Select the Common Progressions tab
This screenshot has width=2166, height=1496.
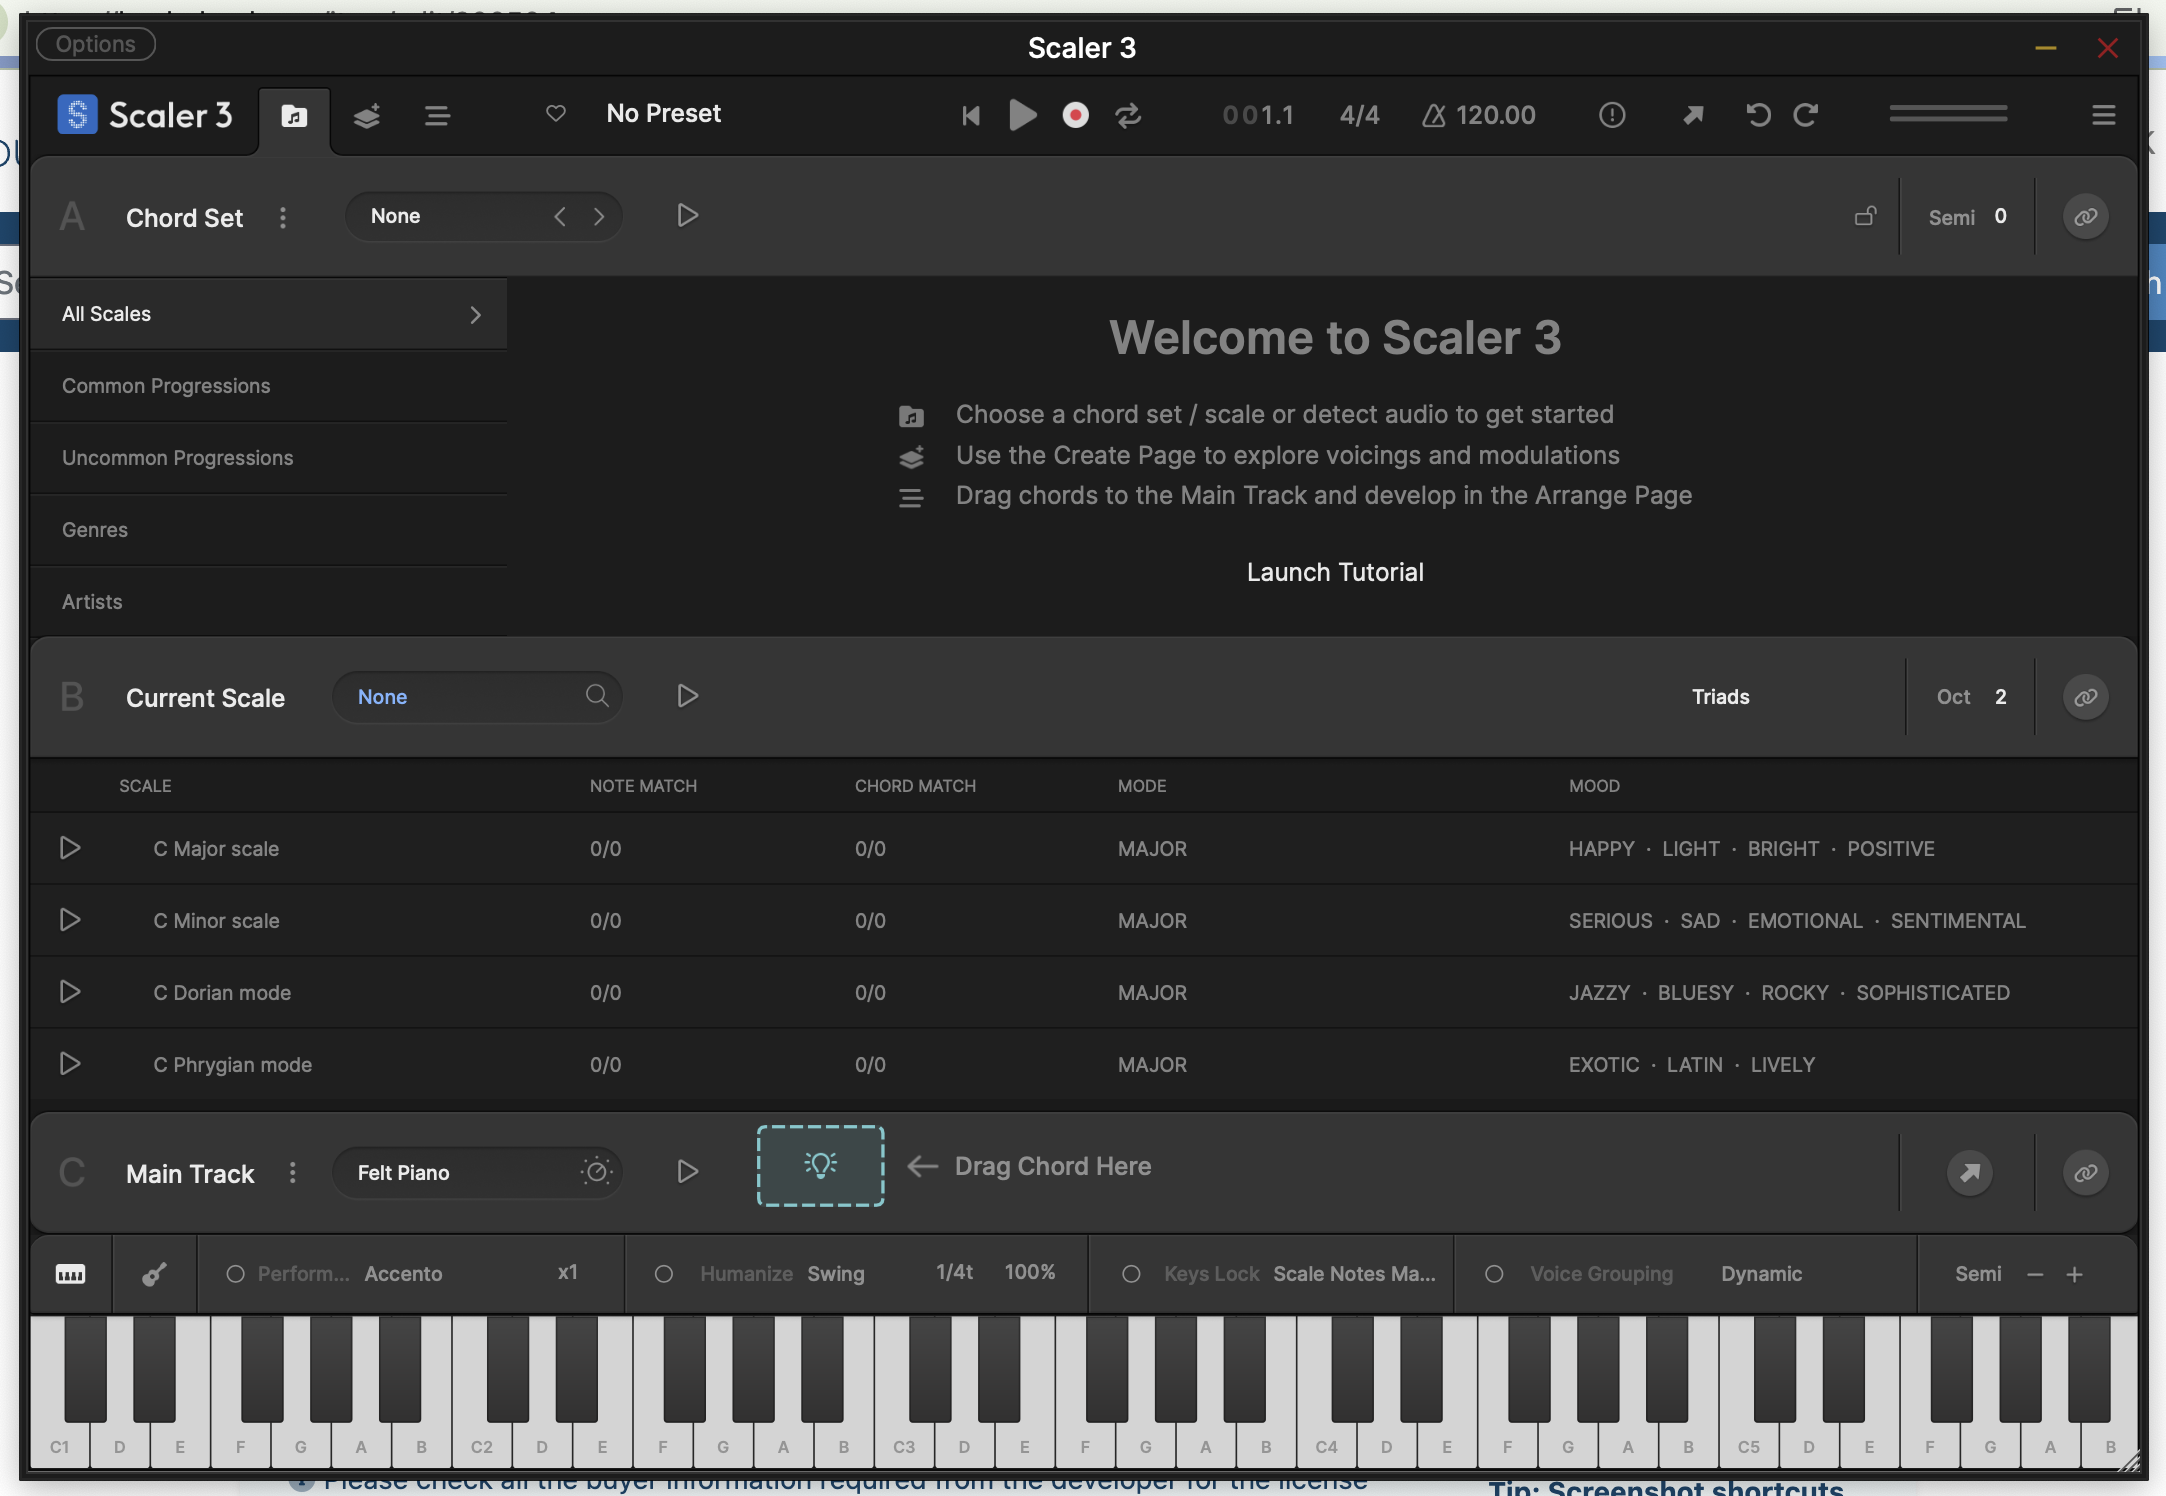(166, 386)
